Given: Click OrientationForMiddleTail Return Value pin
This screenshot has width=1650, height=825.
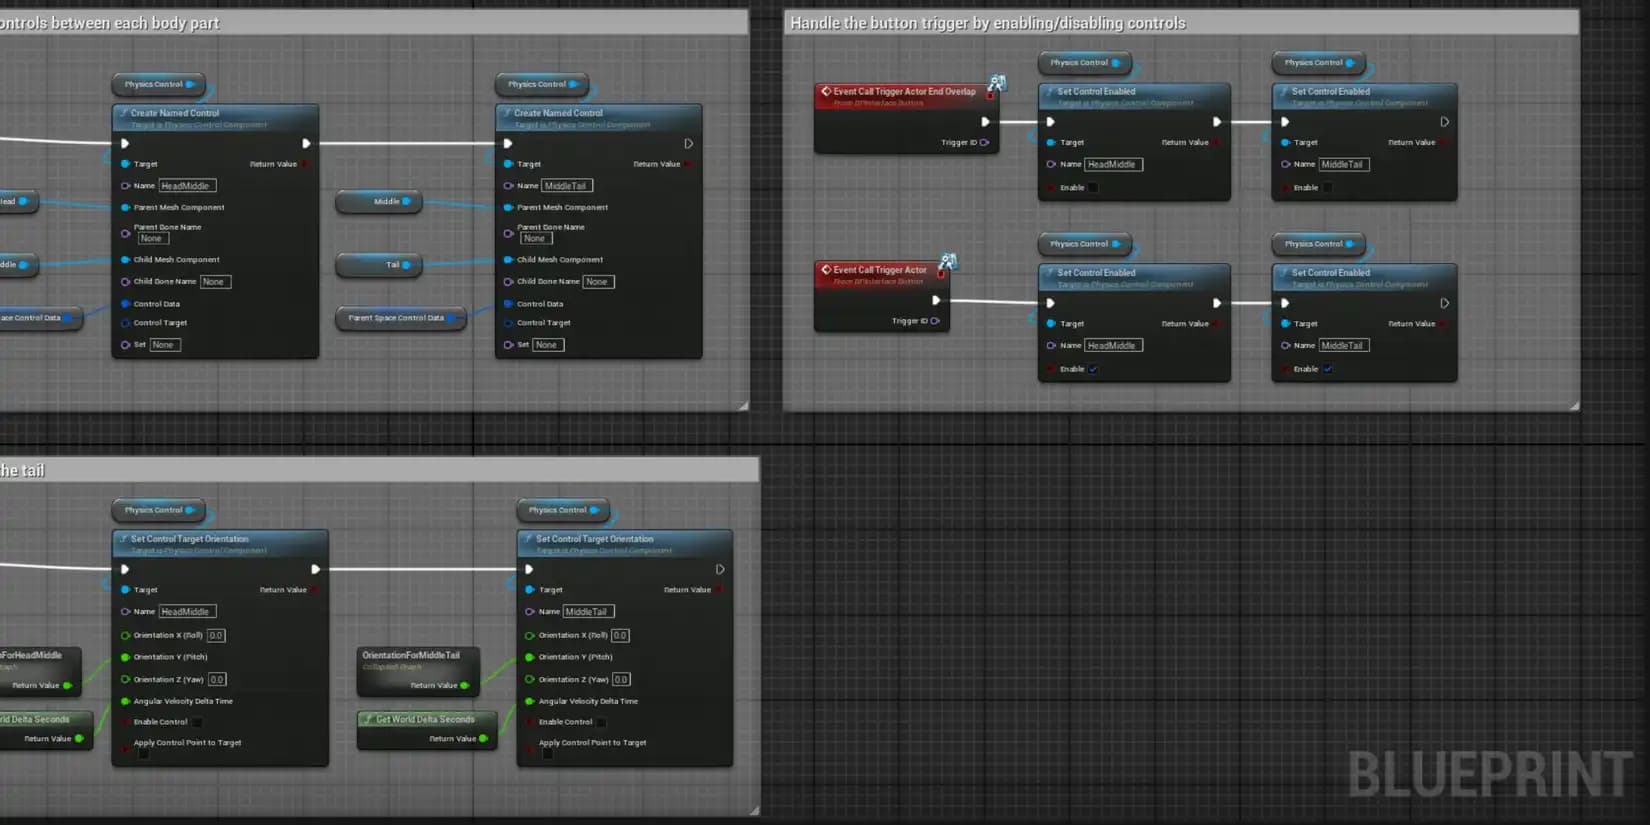Looking at the screenshot, I should [464, 686].
